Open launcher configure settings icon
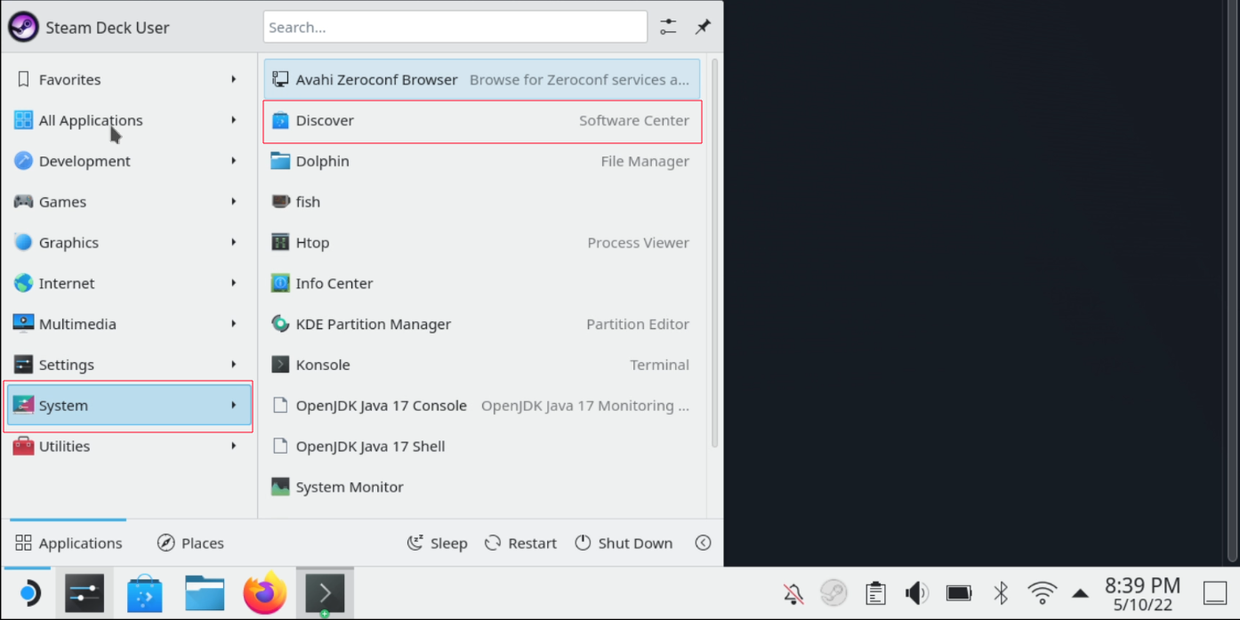Viewport: 1240px width, 620px height. [x=668, y=27]
